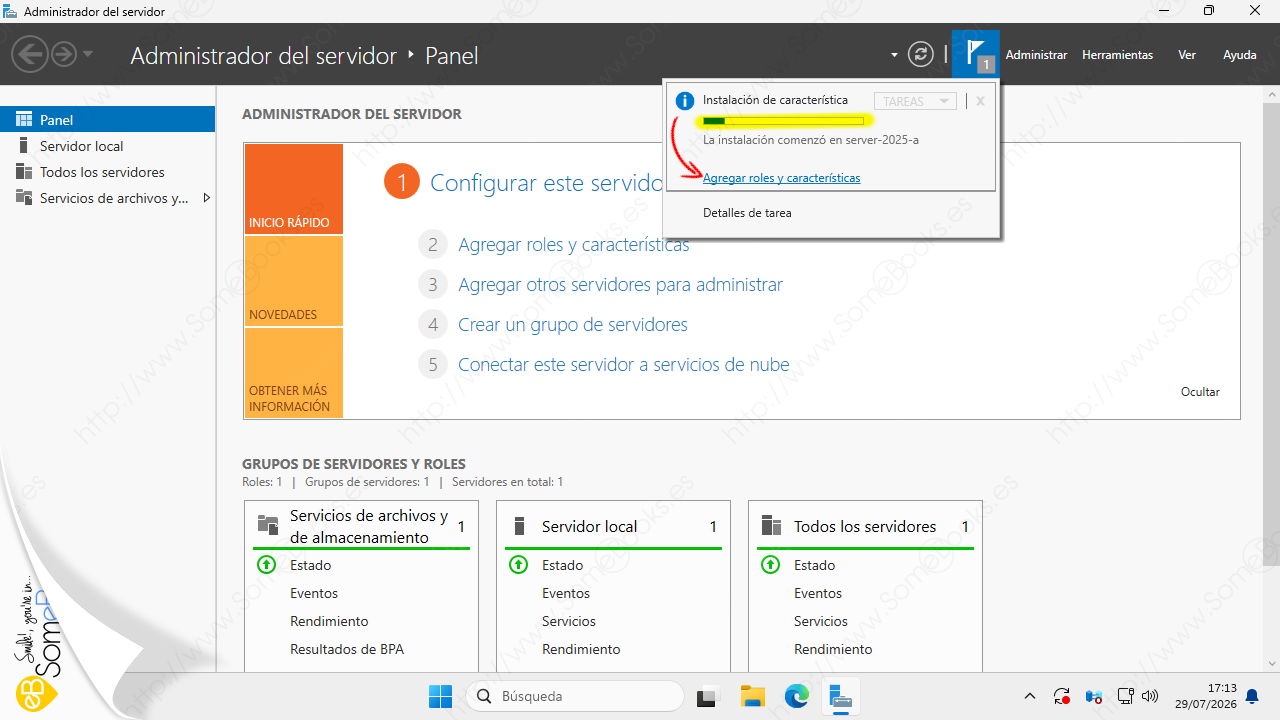Dismiss the notification with the X

pyautogui.click(x=980, y=101)
